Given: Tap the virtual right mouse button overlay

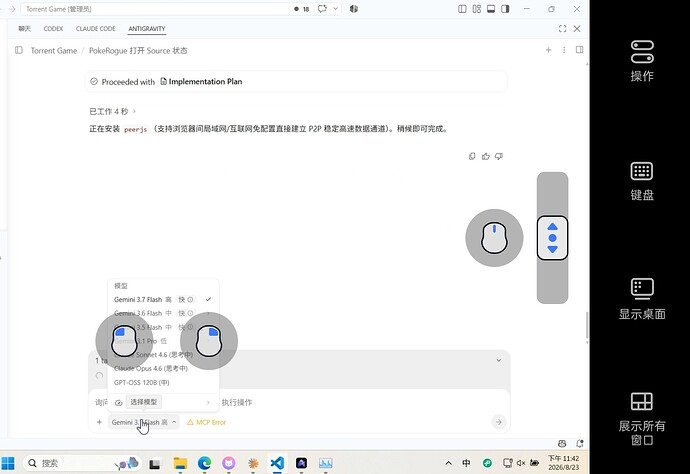Looking at the screenshot, I should pos(209,341).
